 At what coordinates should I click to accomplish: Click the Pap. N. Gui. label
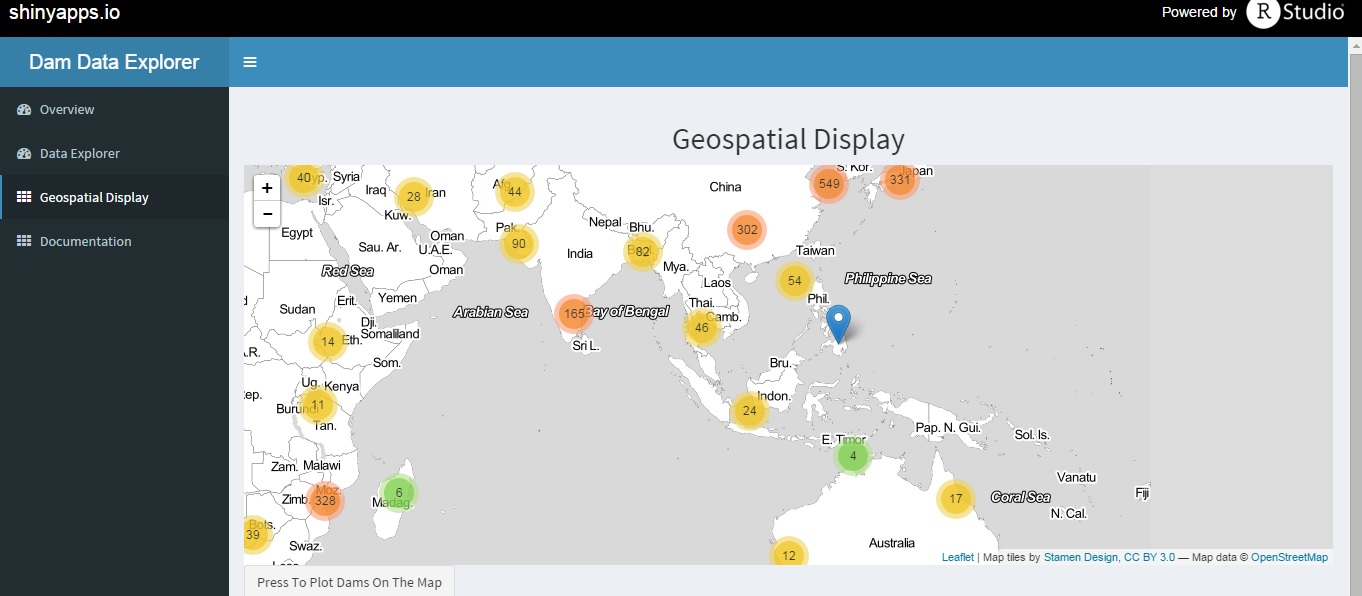point(948,428)
